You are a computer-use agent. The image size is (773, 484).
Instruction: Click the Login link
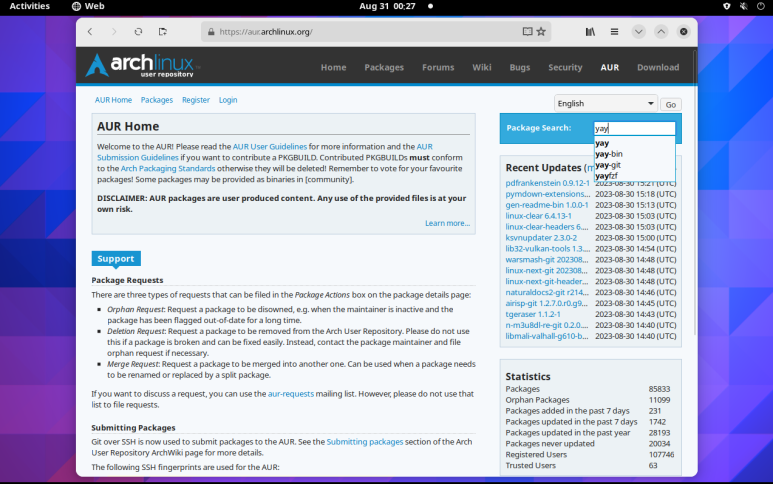228,100
